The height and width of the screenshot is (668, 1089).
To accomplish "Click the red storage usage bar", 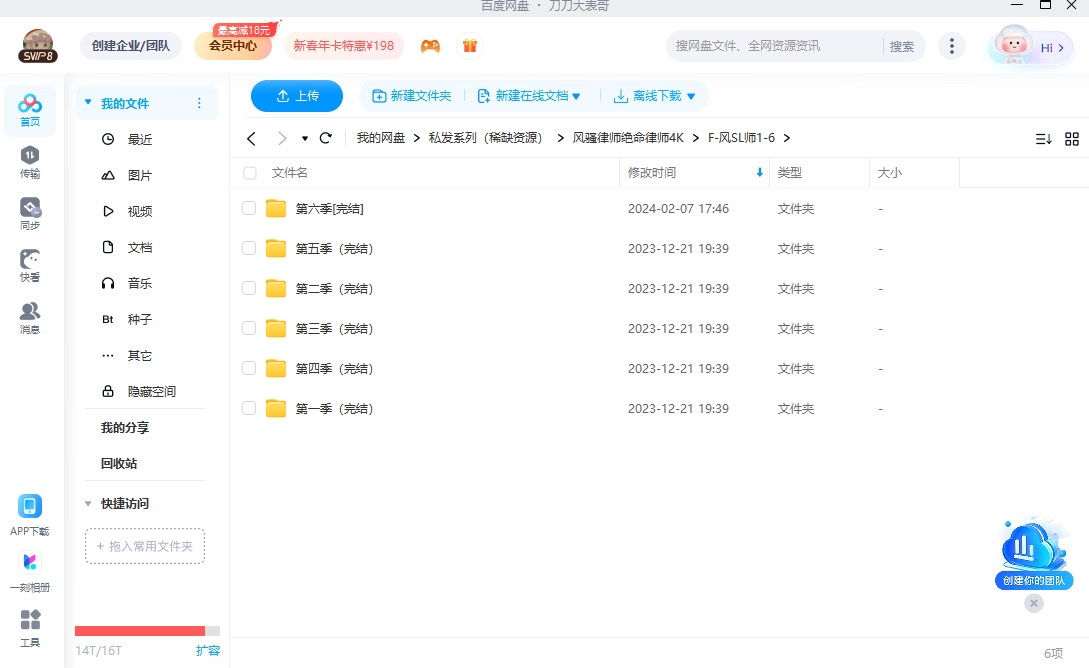I will pyautogui.click(x=140, y=631).
